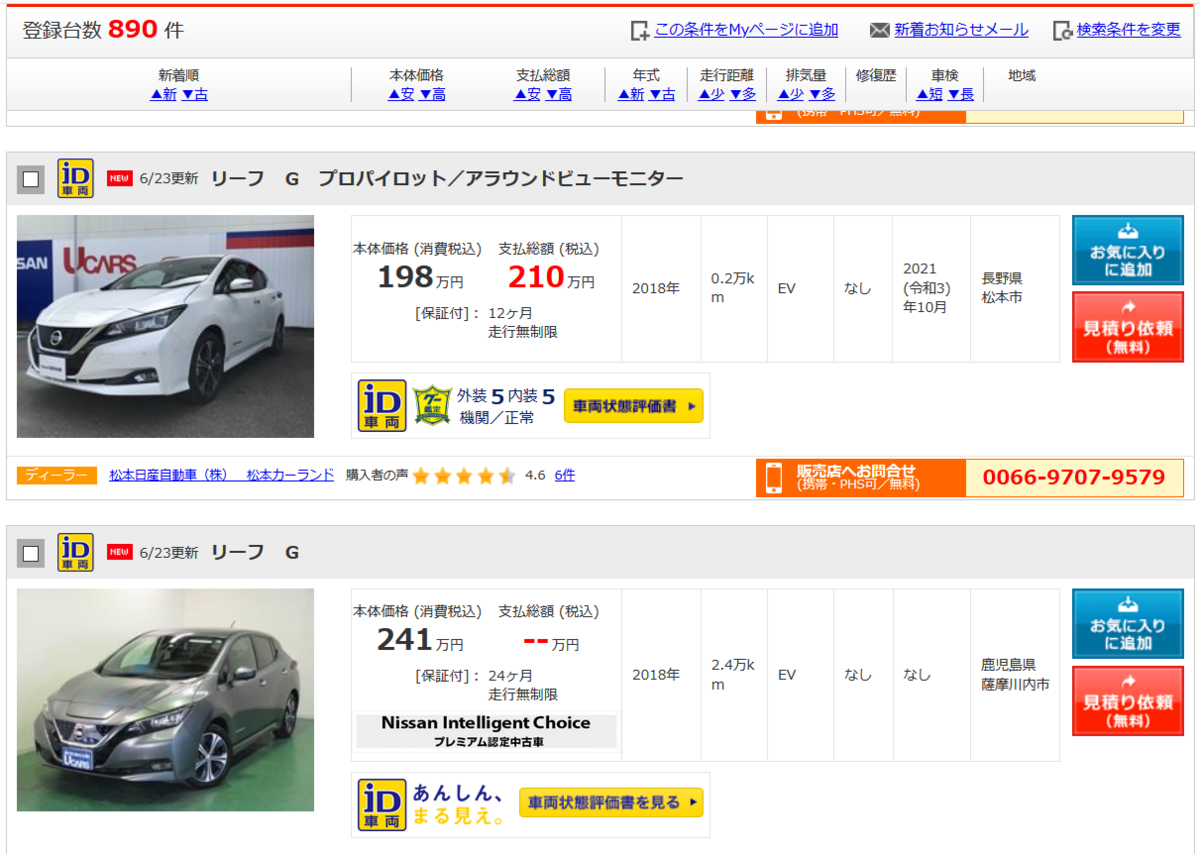Add gray Leaf to favorites (お気に入りに追加)
Screen dimensions: 1200x854
click(x=1128, y=624)
